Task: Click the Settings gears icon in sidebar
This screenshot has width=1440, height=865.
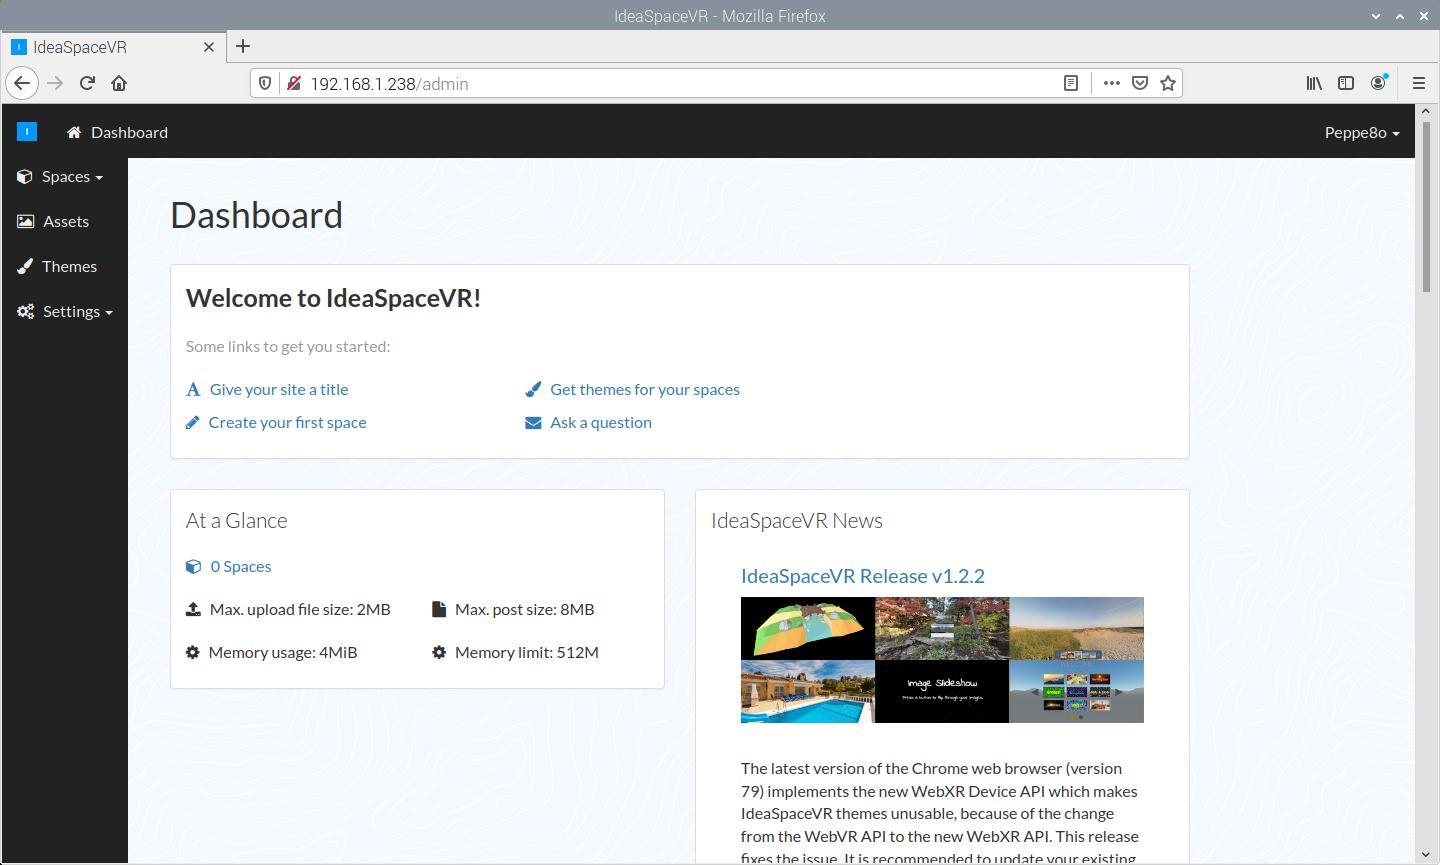Action: [x=26, y=311]
